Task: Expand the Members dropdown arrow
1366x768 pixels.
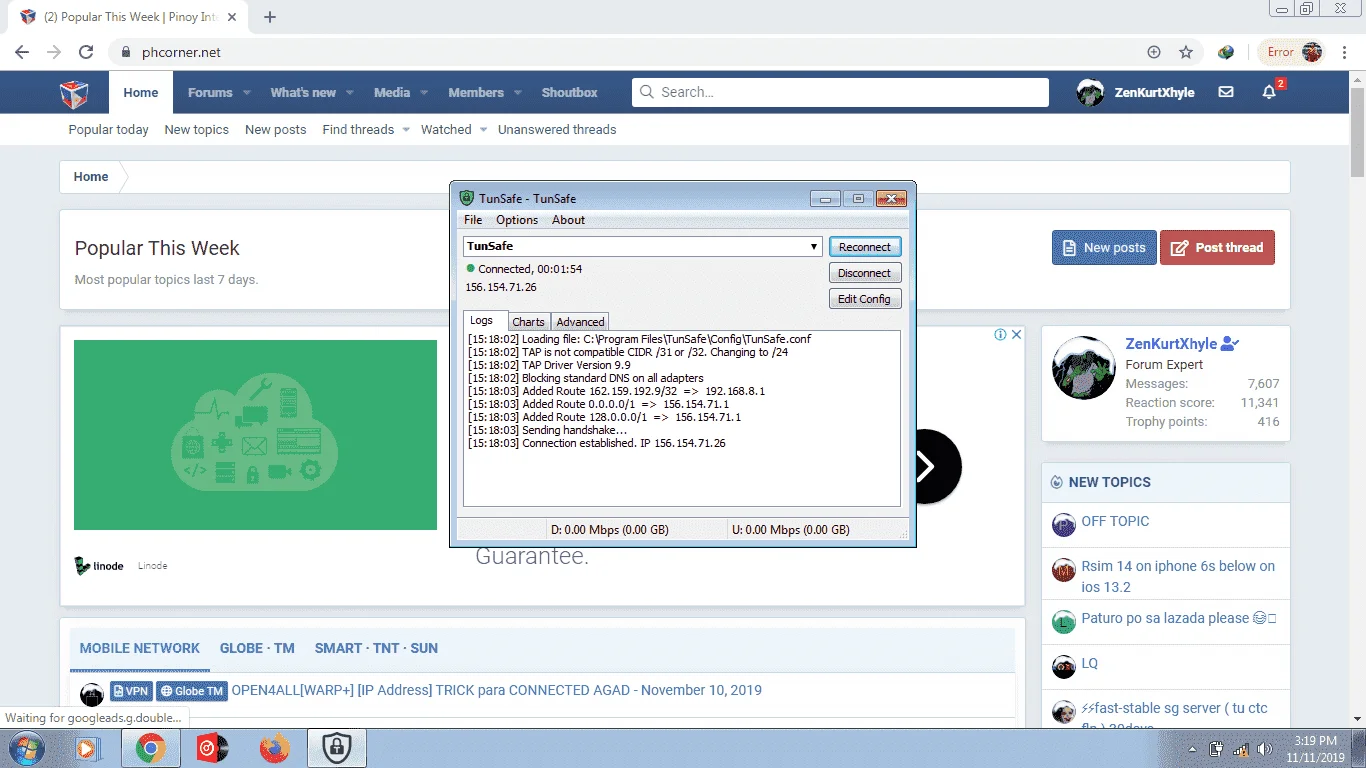Action: click(518, 93)
